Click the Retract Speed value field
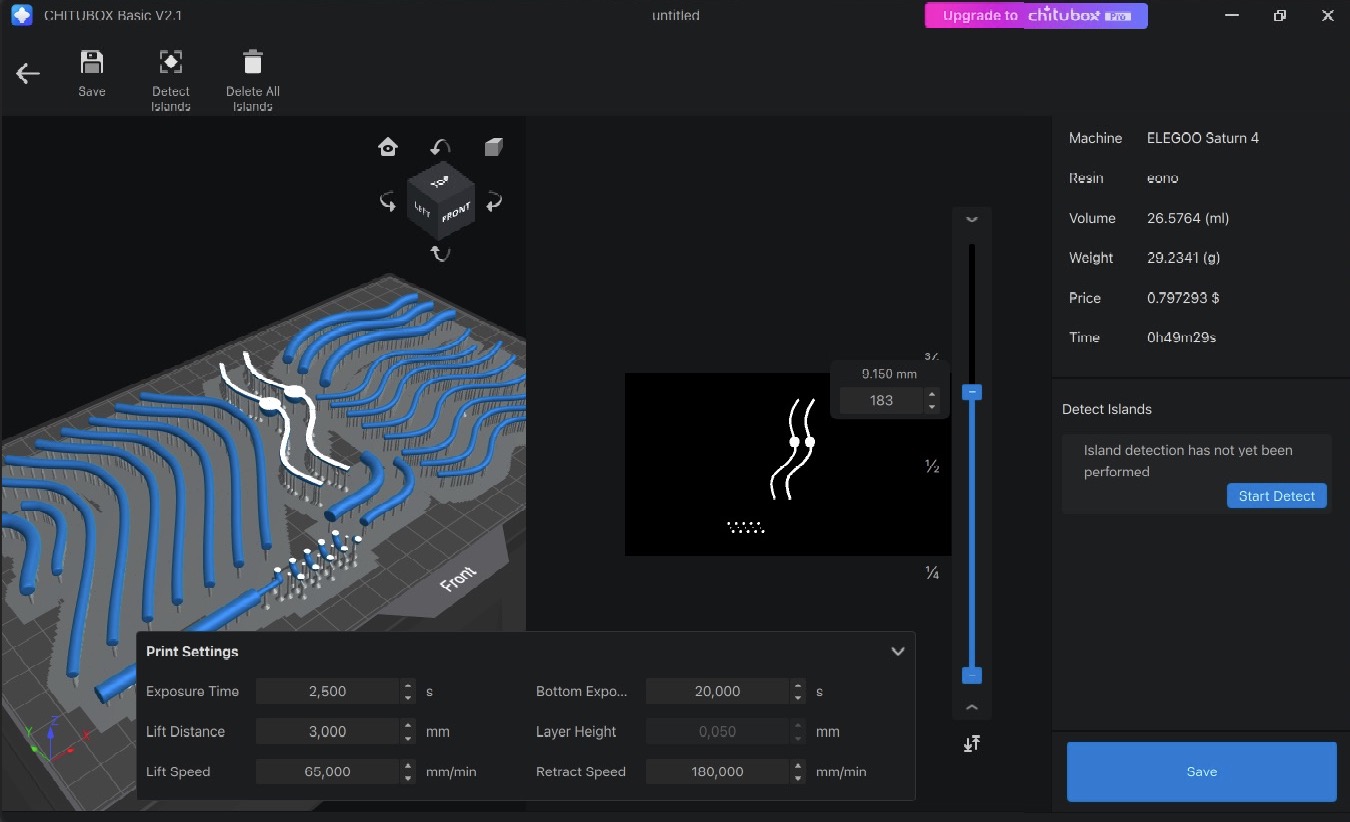The image size is (1350, 822). click(718, 772)
